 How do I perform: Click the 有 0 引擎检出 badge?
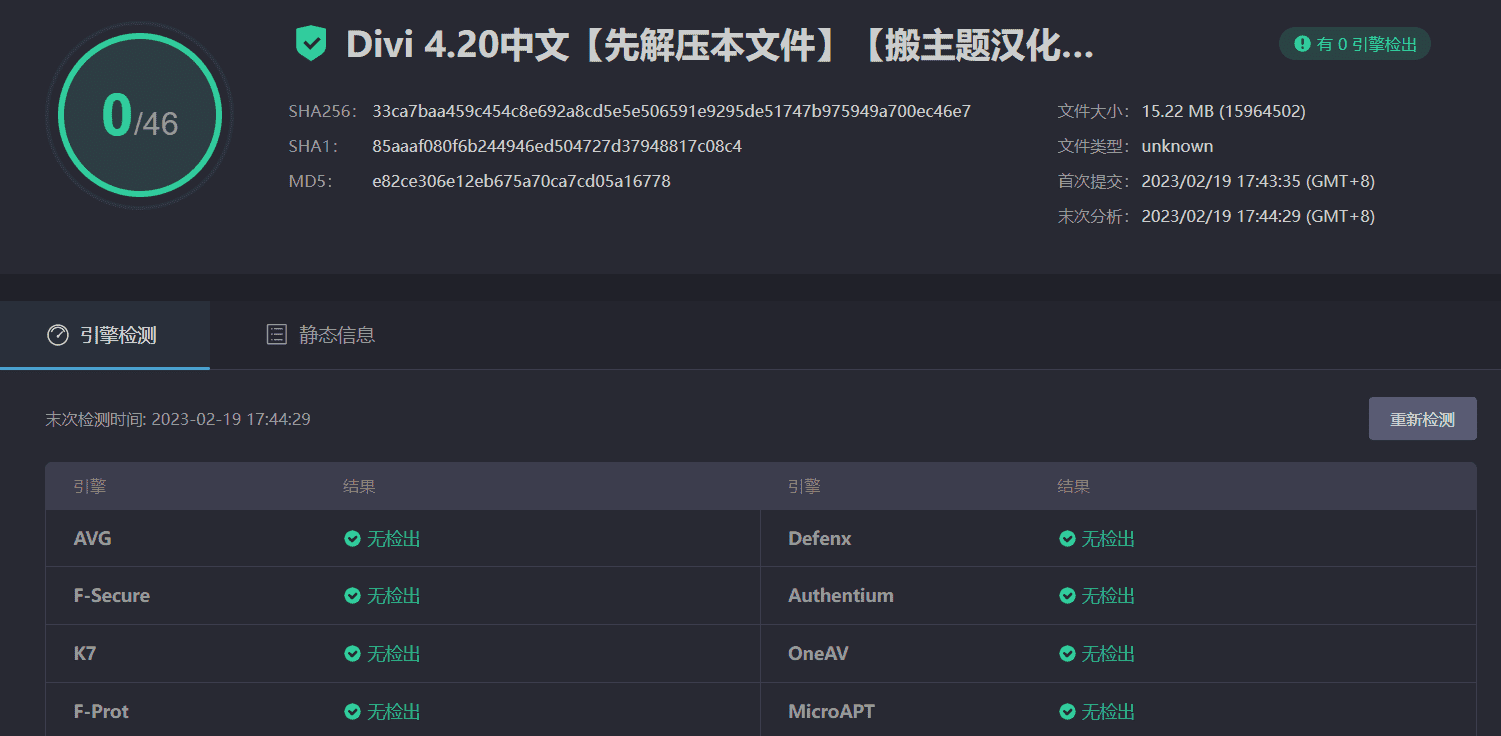point(1355,44)
